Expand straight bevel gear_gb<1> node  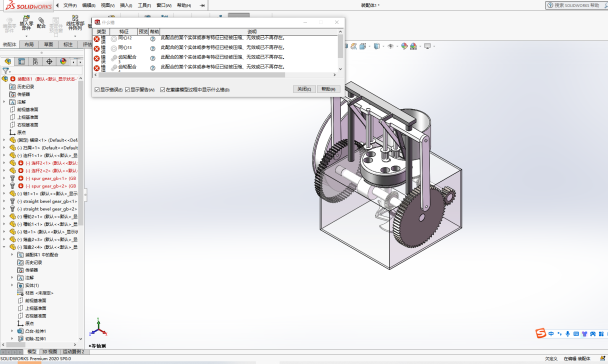tap(4, 201)
